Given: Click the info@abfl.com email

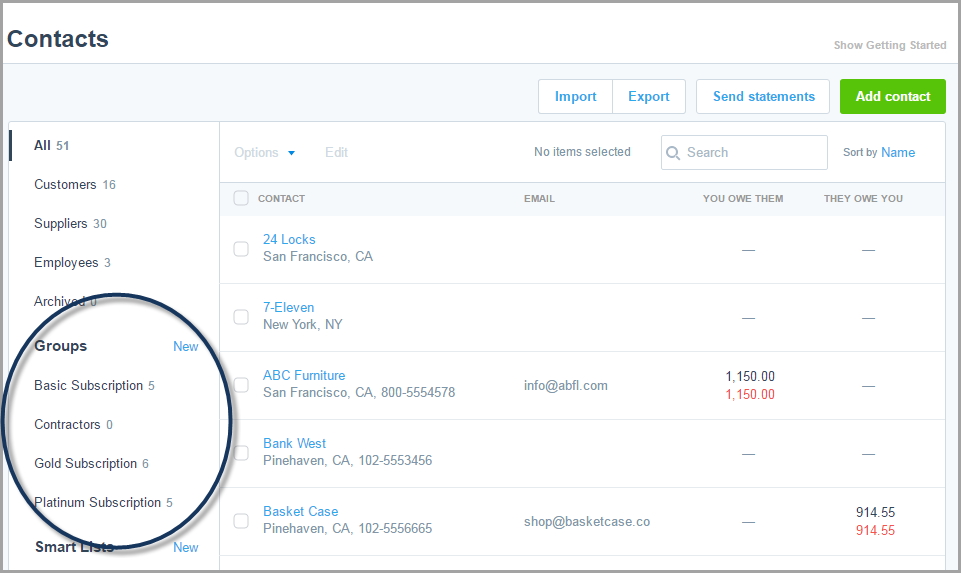Looking at the screenshot, I should click(x=566, y=385).
